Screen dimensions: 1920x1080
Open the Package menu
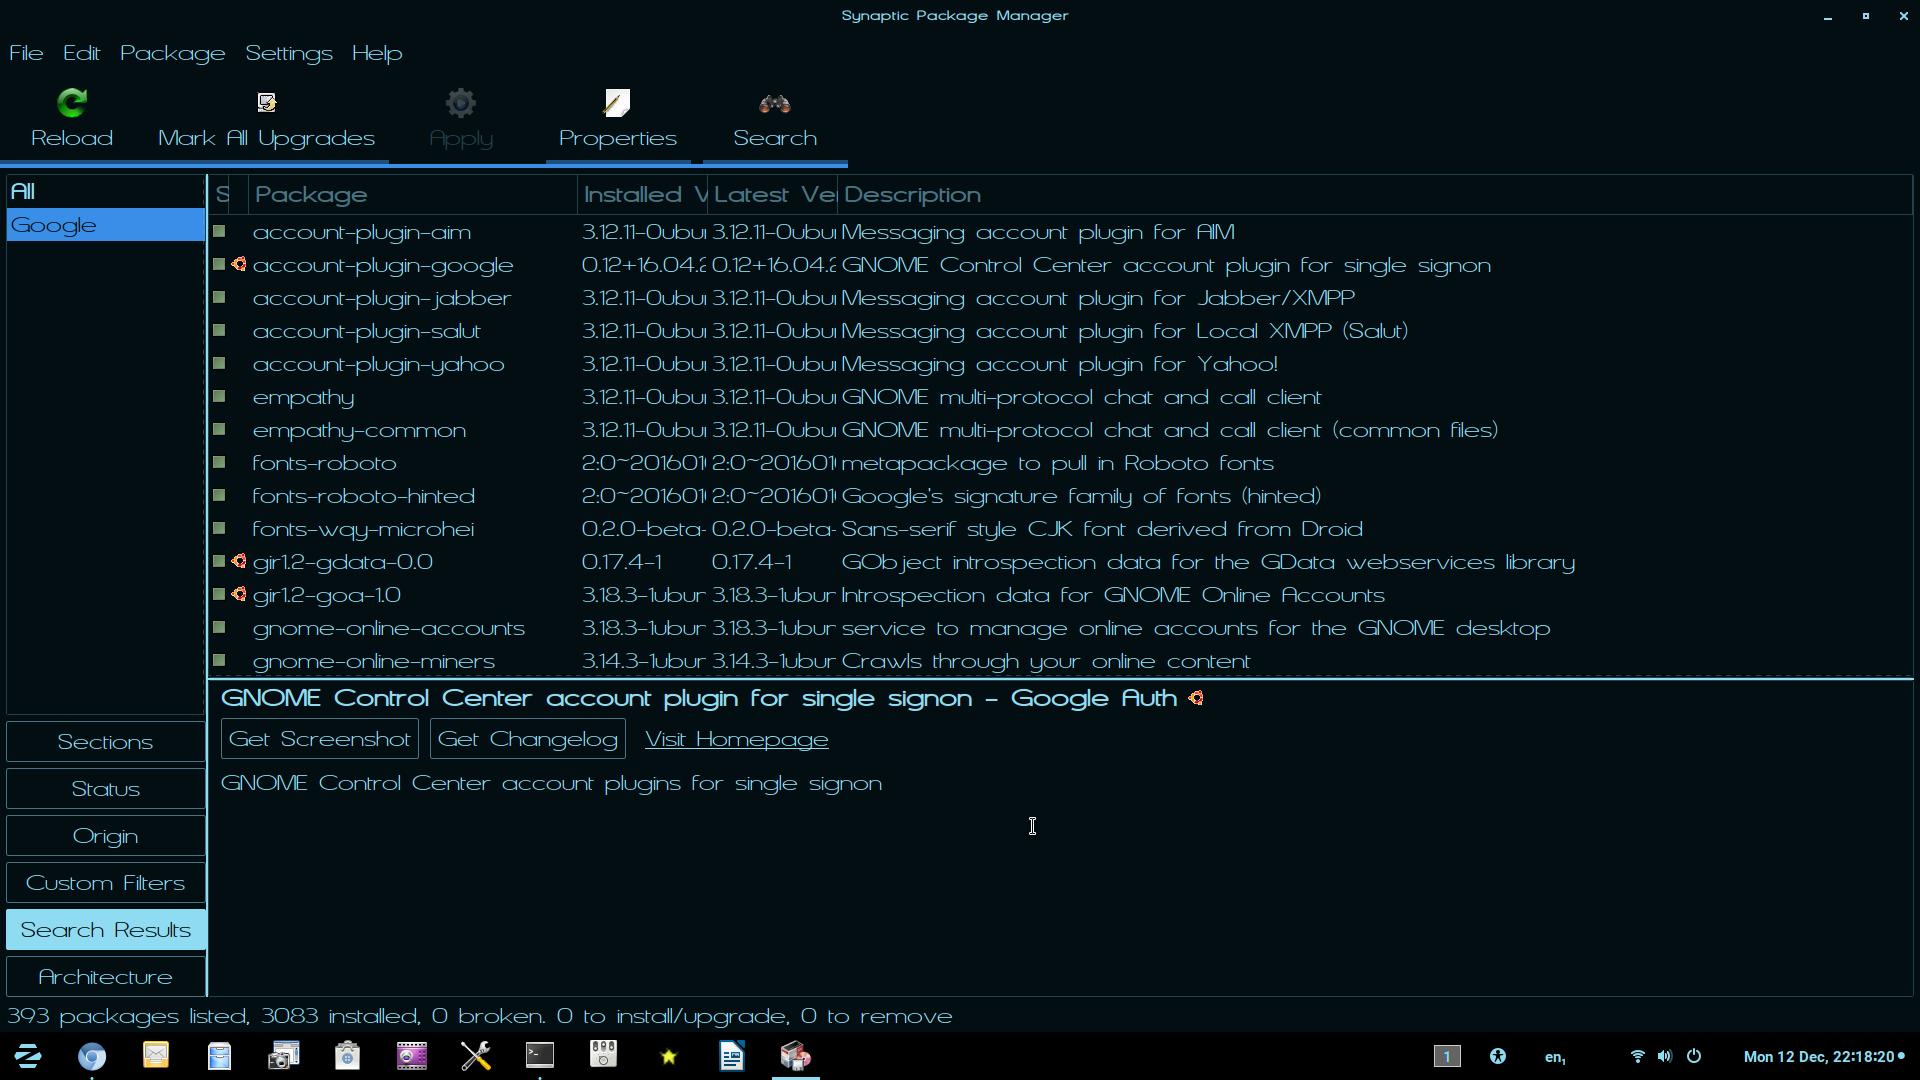tap(172, 53)
